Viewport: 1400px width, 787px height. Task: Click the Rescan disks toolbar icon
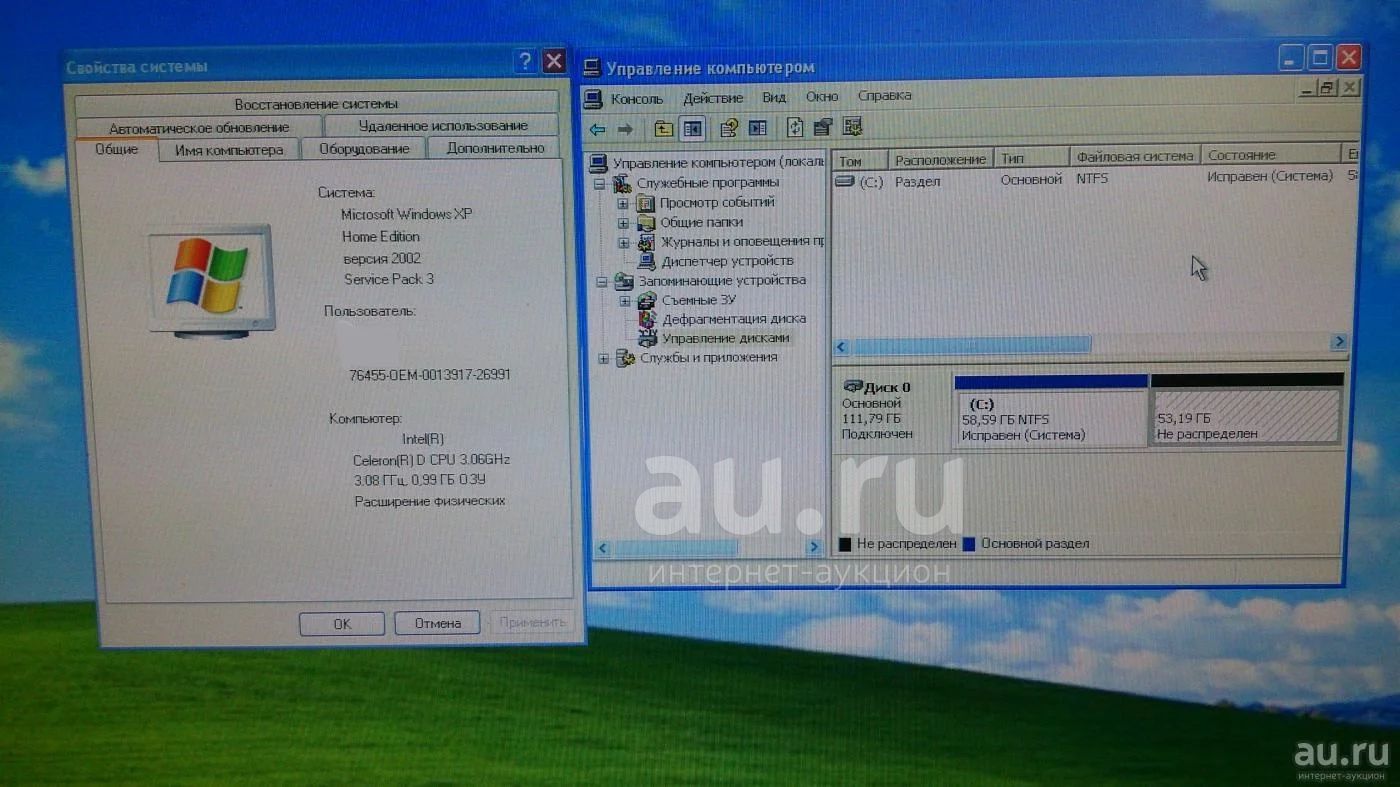(x=823, y=128)
